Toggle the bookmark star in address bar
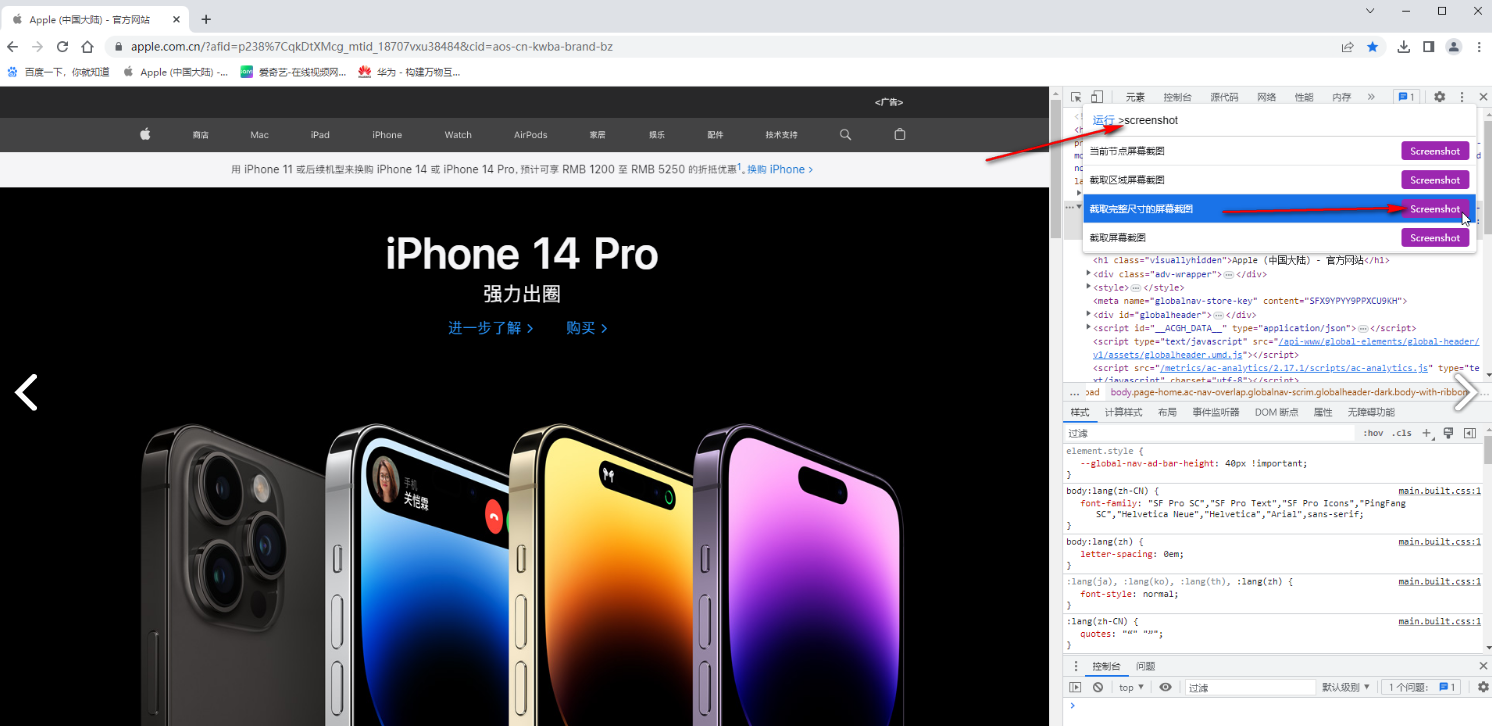Screen dimensions: 1492x726 [1373, 46]
